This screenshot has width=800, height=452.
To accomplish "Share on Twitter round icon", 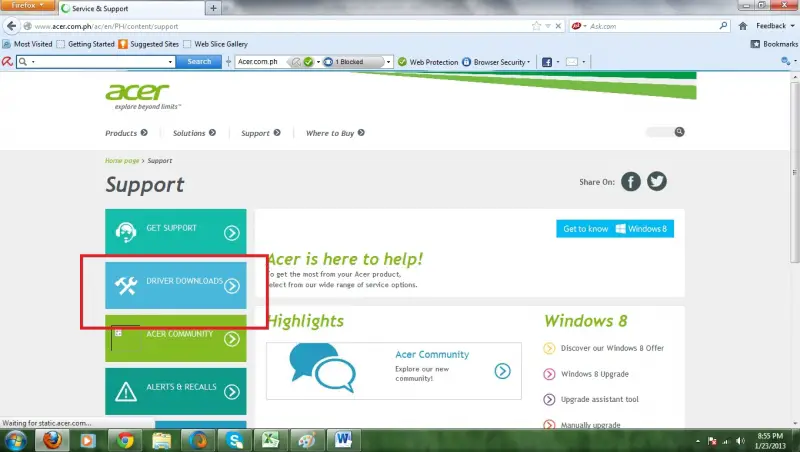I will (x=657, y=181).
